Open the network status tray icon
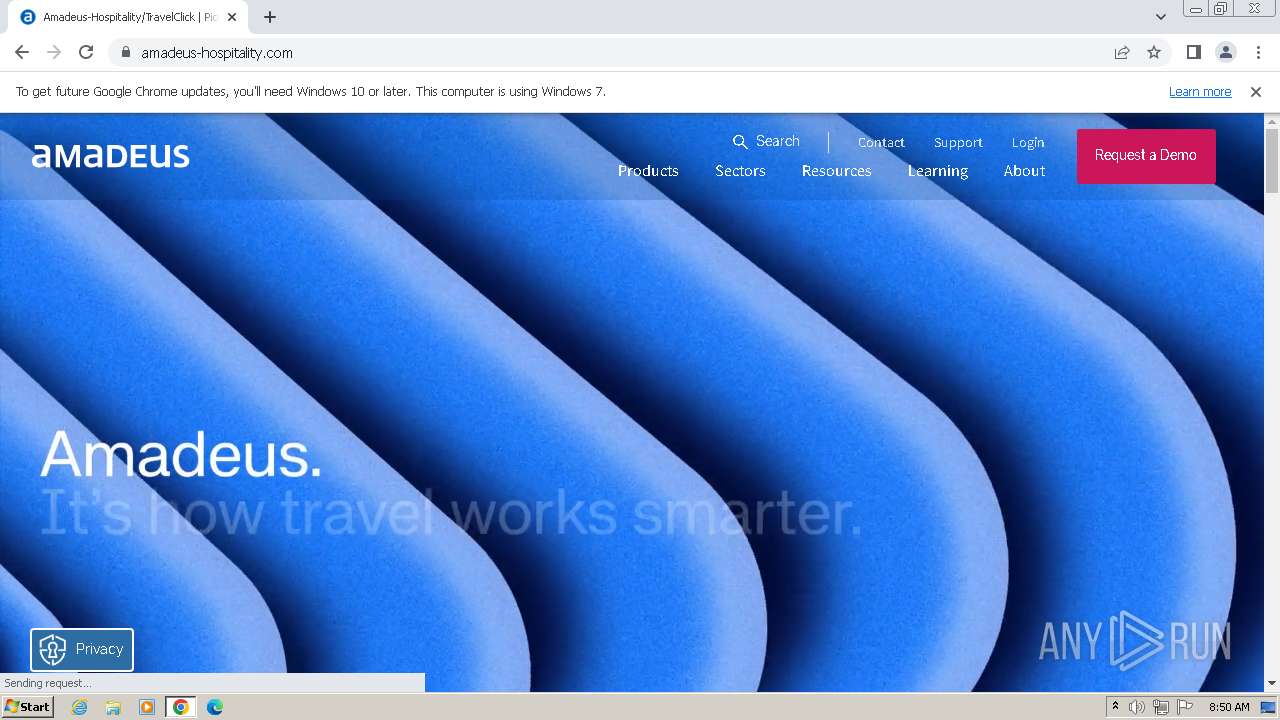This screenshot has height=720, width=1280. [x=1161, y=707]
